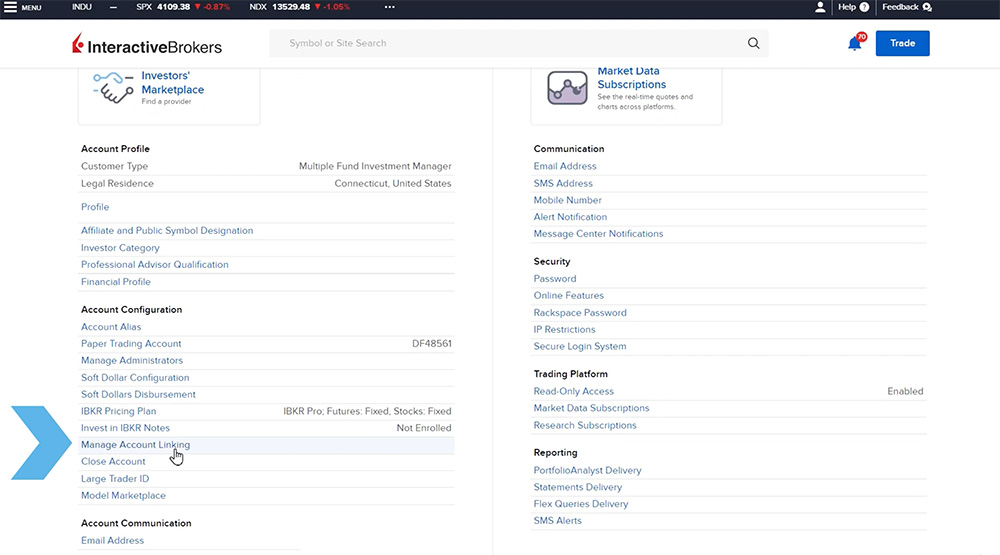The image size is (1000, 555).
Task: Open the notification bell icon
Action: click(x=854, y=43)
